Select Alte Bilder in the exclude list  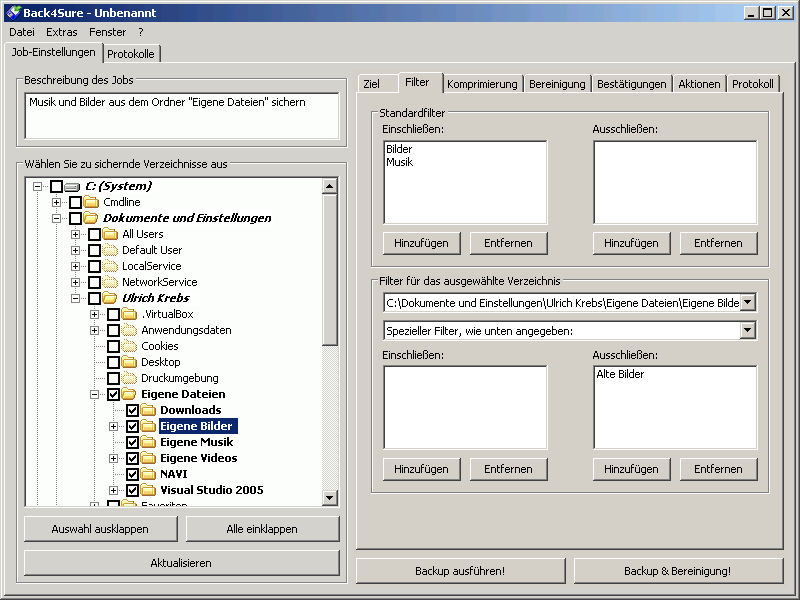[x=620, y=374]
